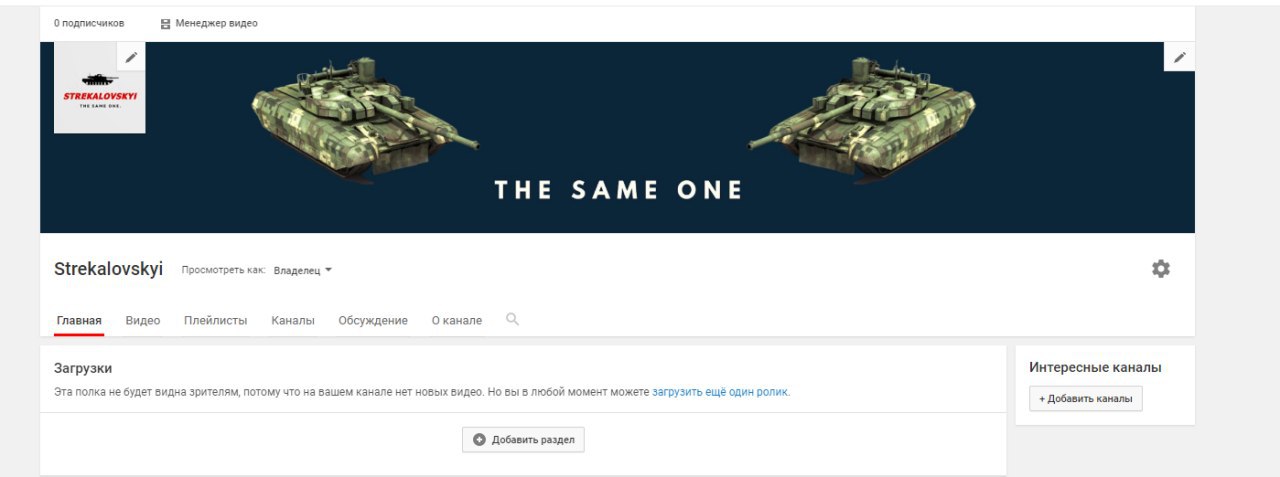Click the pencil icon on the channel avatar

tap(131, 57)
